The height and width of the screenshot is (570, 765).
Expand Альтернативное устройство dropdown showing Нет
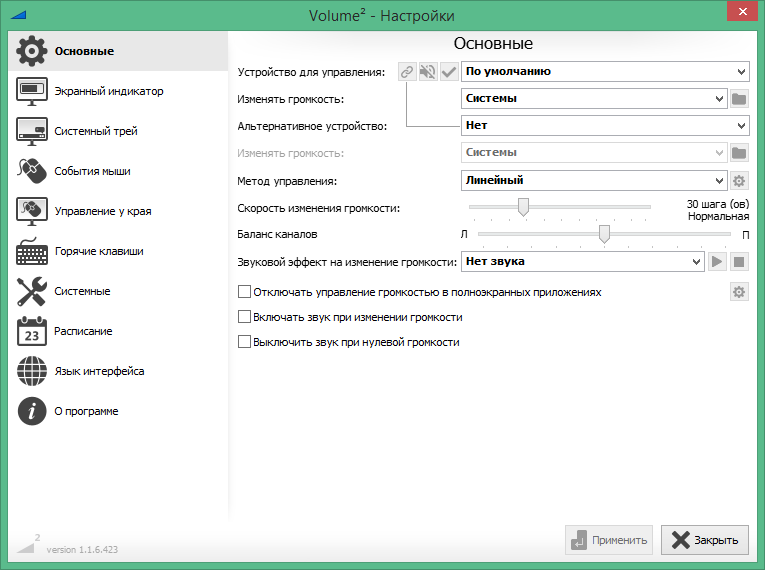tap(605, 125)
